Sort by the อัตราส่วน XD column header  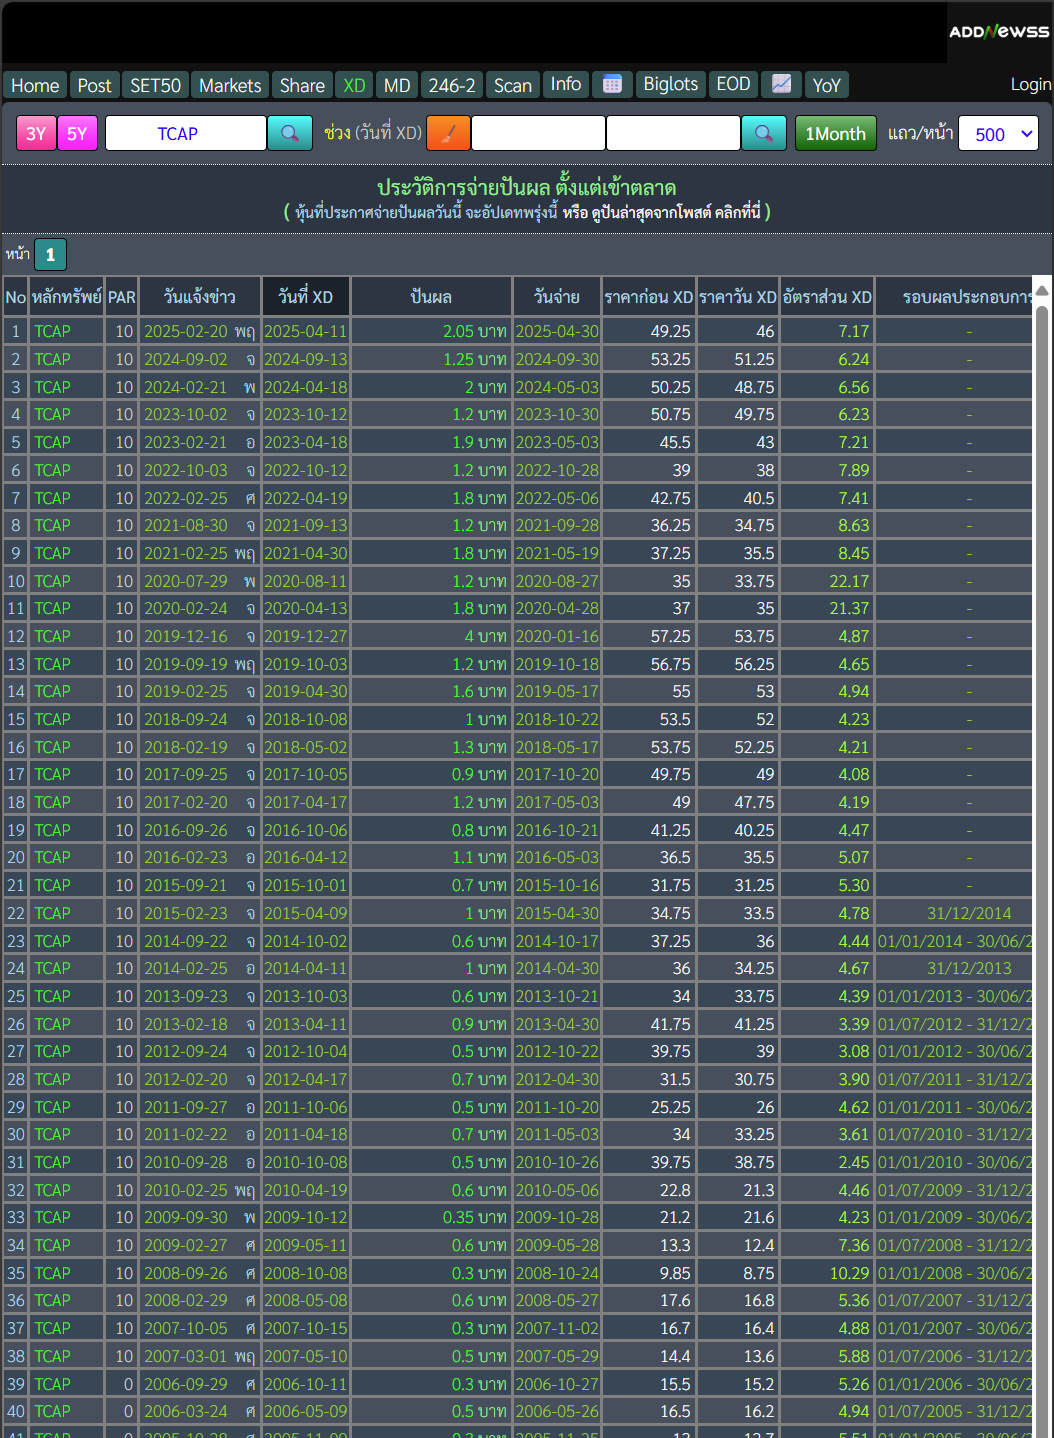click(827, 296)
